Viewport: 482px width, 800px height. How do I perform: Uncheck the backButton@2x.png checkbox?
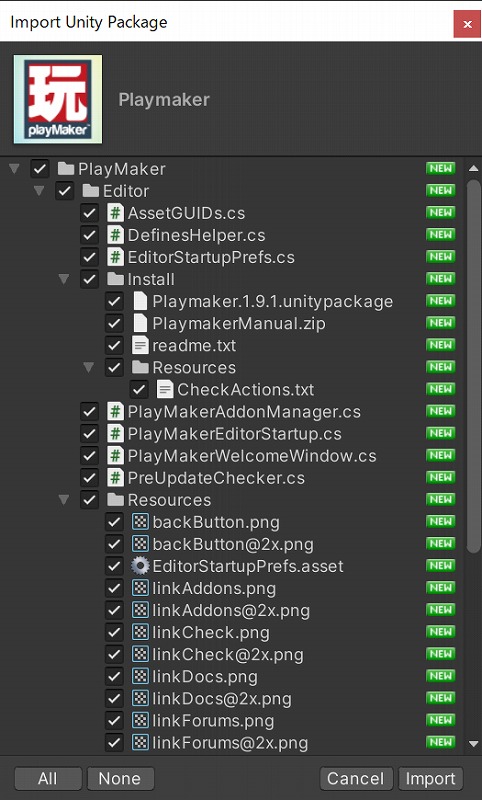tap(114, 544)
